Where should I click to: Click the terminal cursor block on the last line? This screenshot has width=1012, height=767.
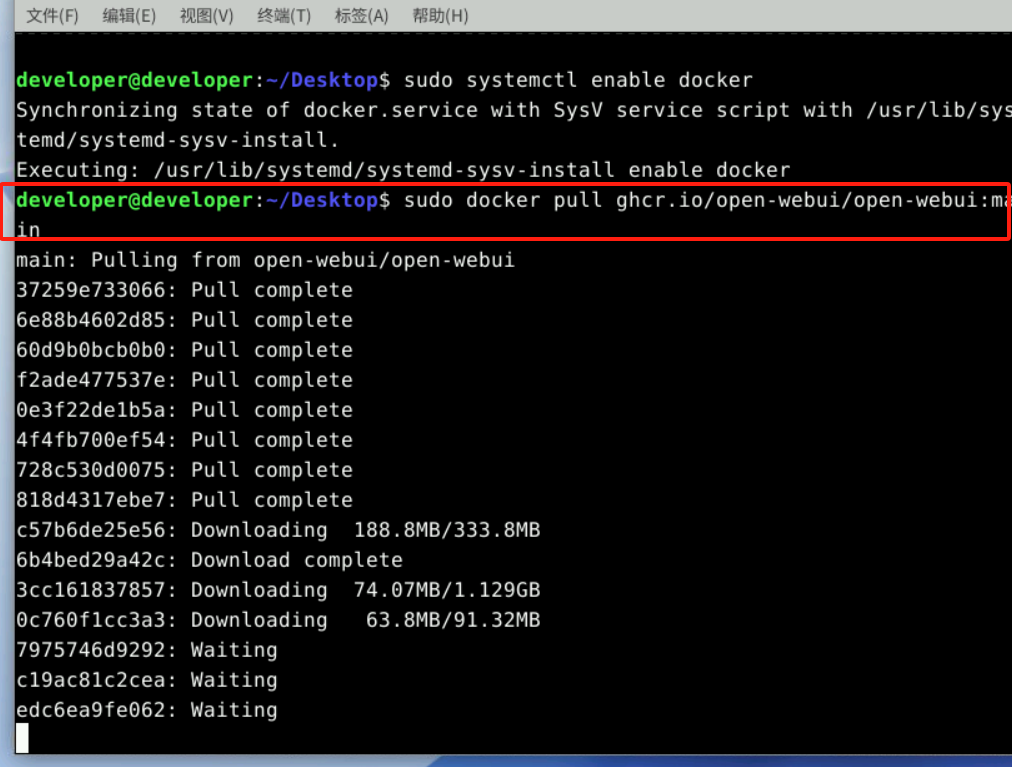pos(22,738)
